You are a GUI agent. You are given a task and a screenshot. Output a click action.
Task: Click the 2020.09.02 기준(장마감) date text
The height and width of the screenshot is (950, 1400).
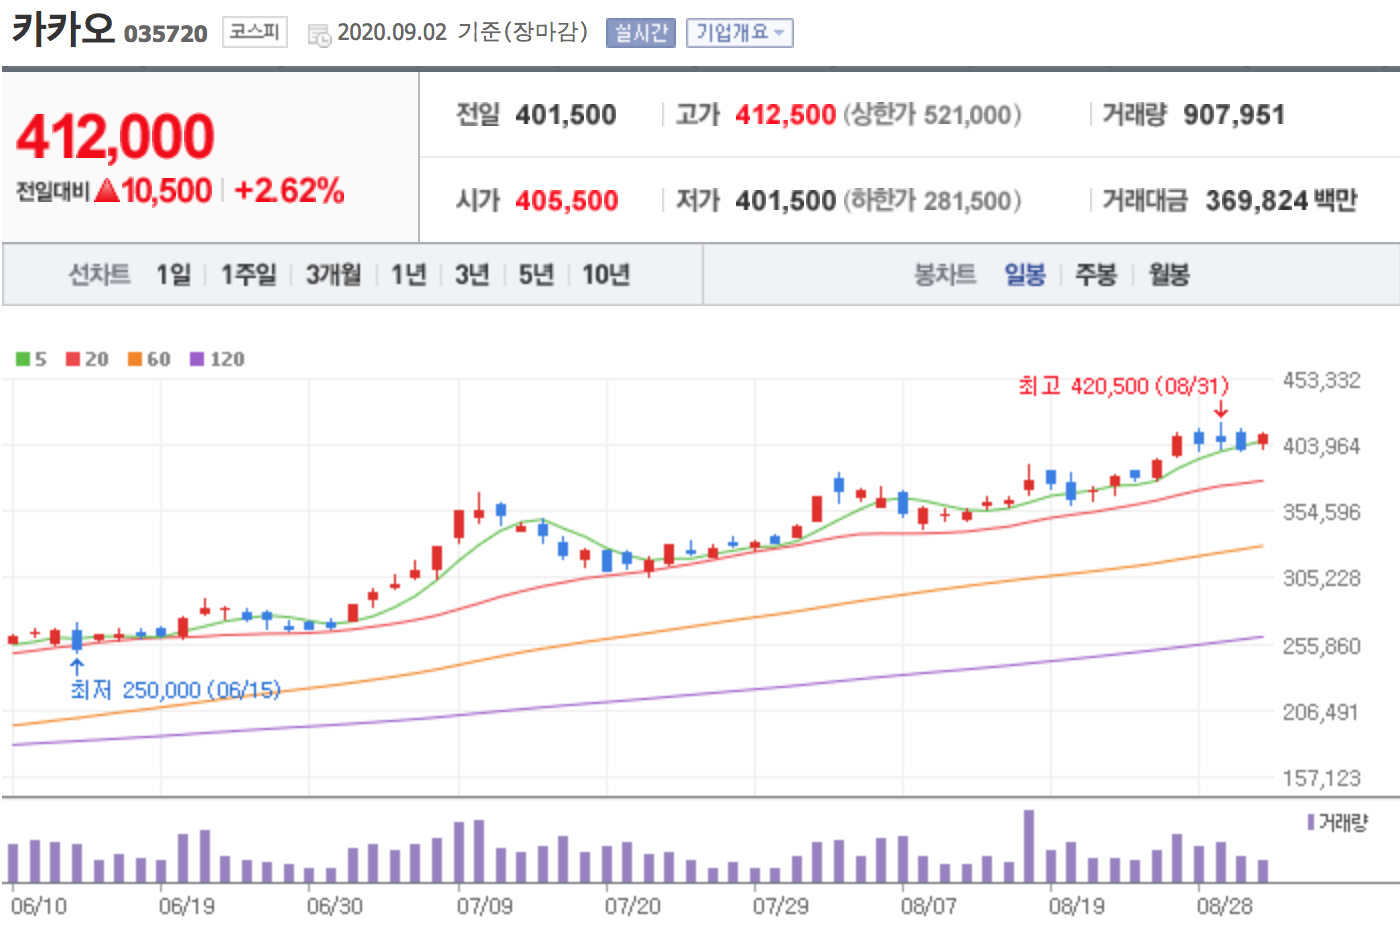click(x=462, y=32)
